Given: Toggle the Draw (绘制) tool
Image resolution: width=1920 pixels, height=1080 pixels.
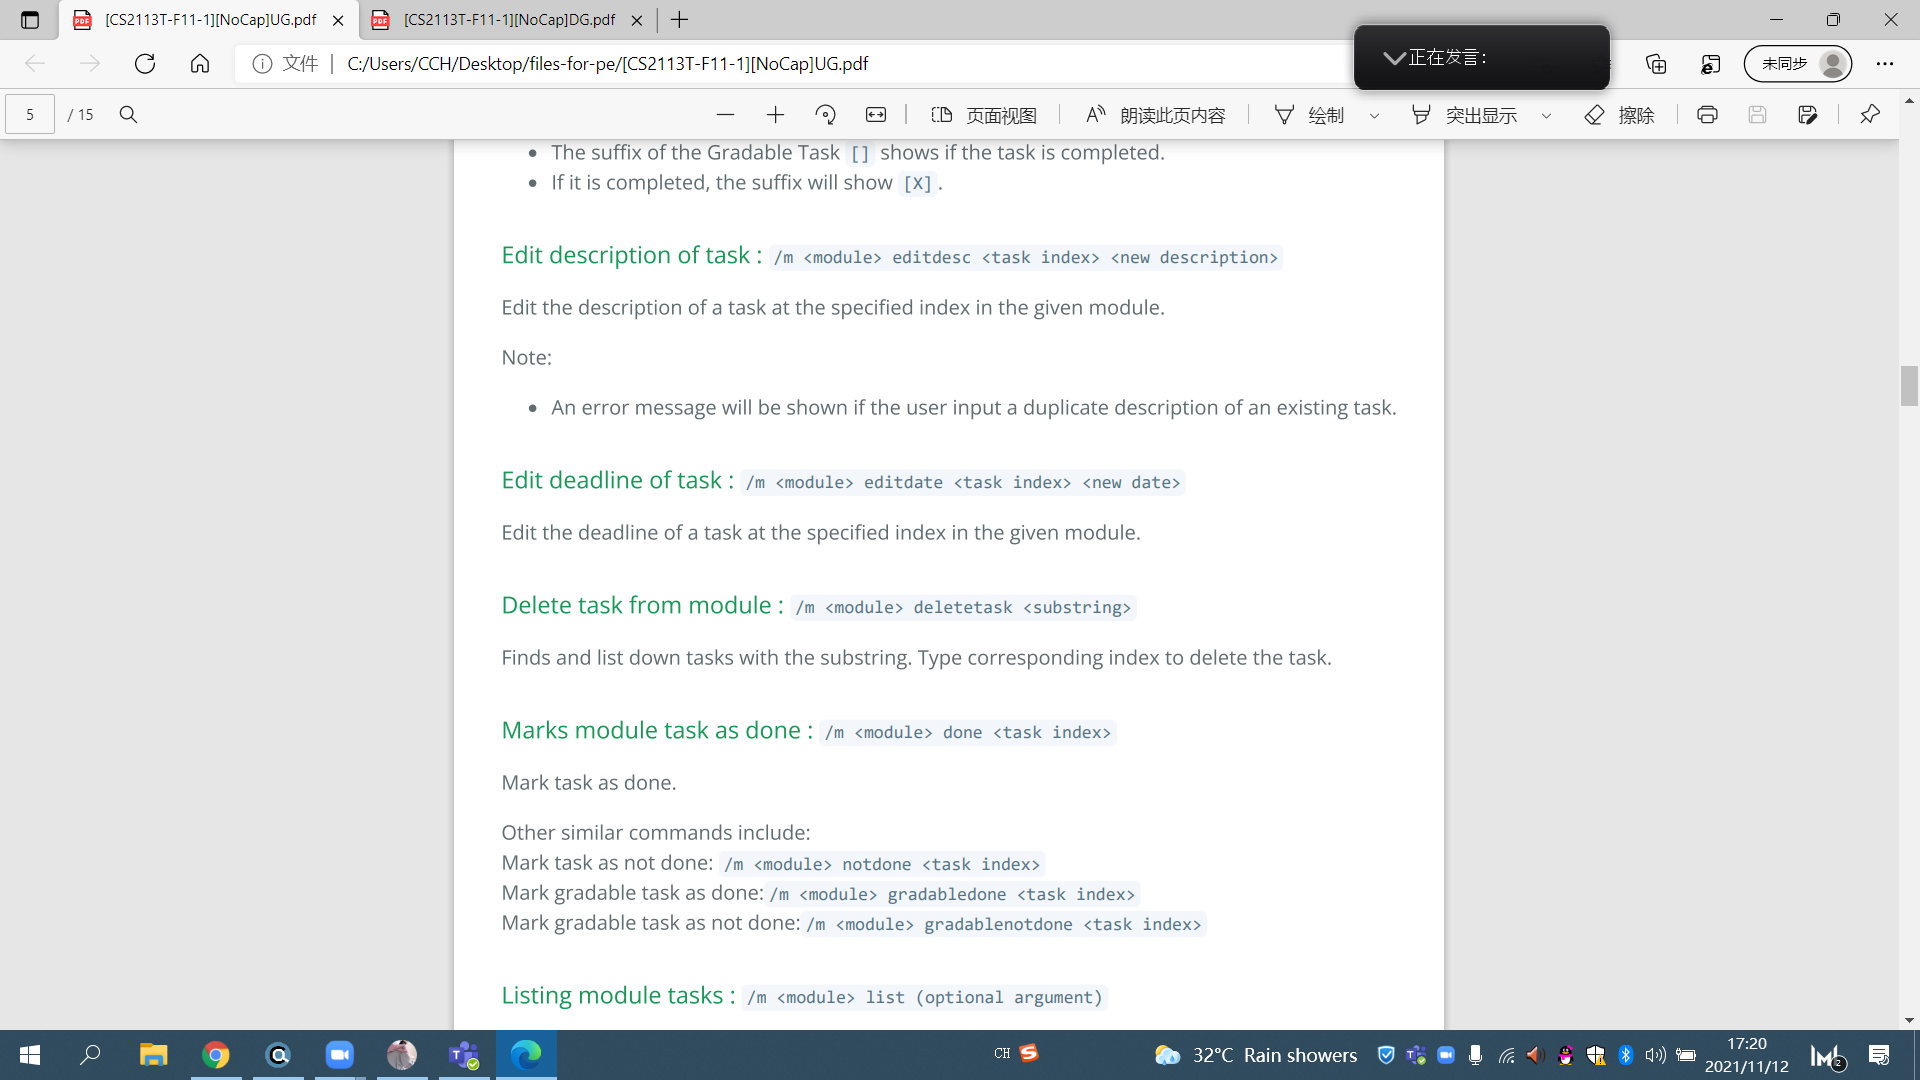Looking at the screenshot, I should point(1309,115).
